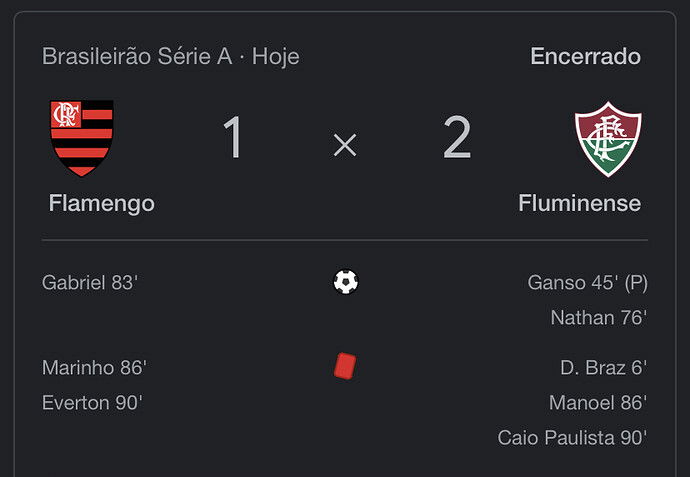The image size is (690, 477).
Task: Click the Fluminense team crest
Action: 608,139
